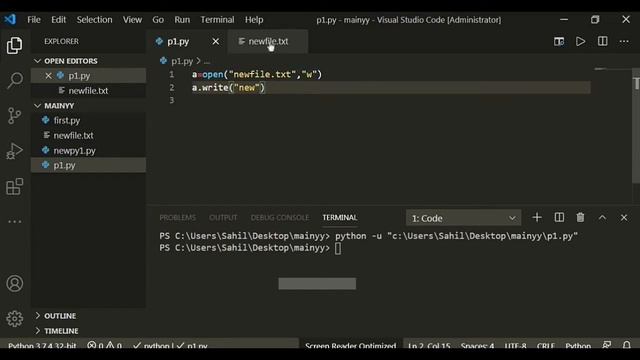Open the View menu
The height and width of the screenshot is (360, 640).
coord(132,20)
